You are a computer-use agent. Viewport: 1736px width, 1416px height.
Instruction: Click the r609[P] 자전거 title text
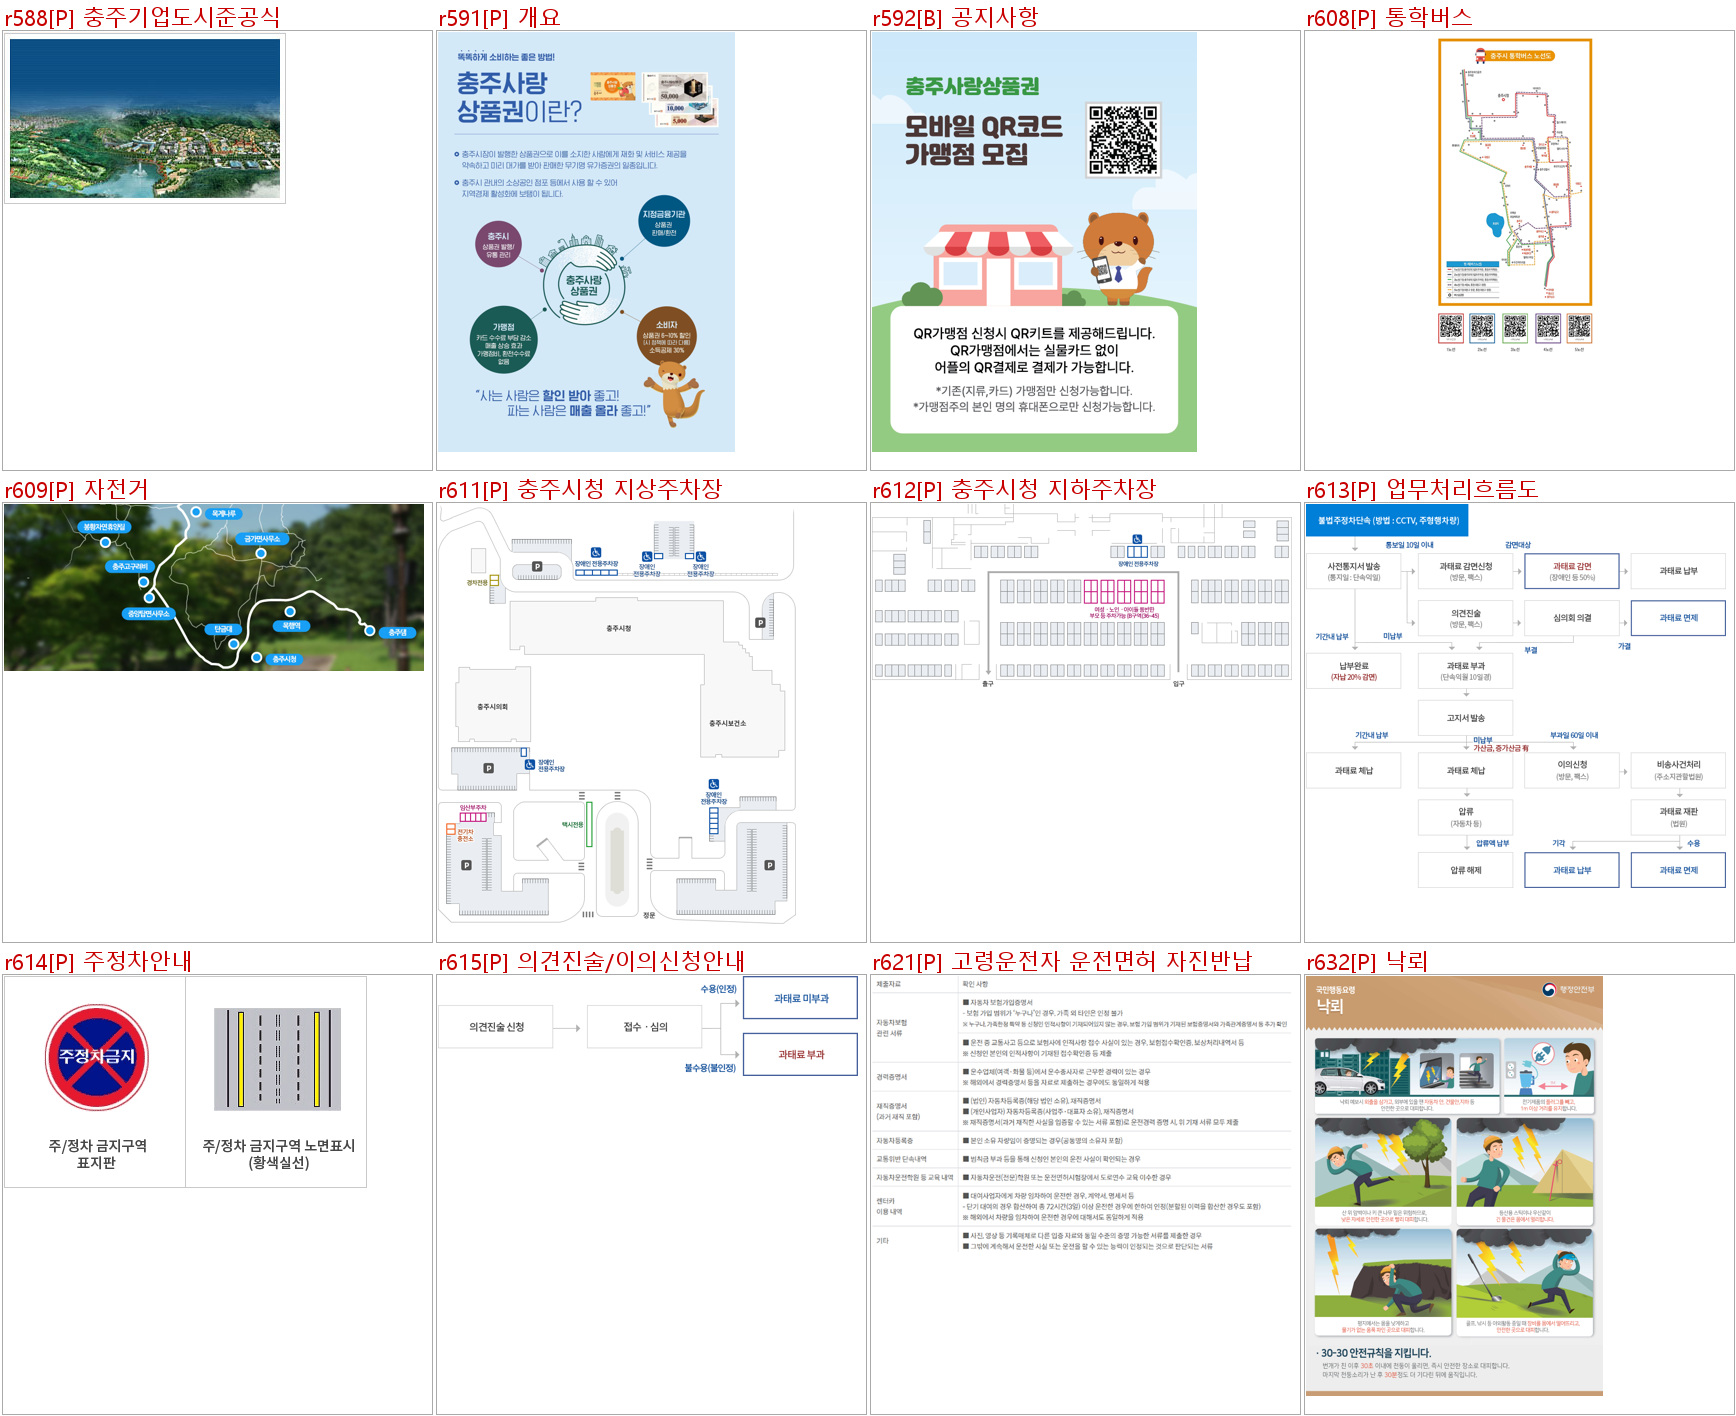coord(76,489)
